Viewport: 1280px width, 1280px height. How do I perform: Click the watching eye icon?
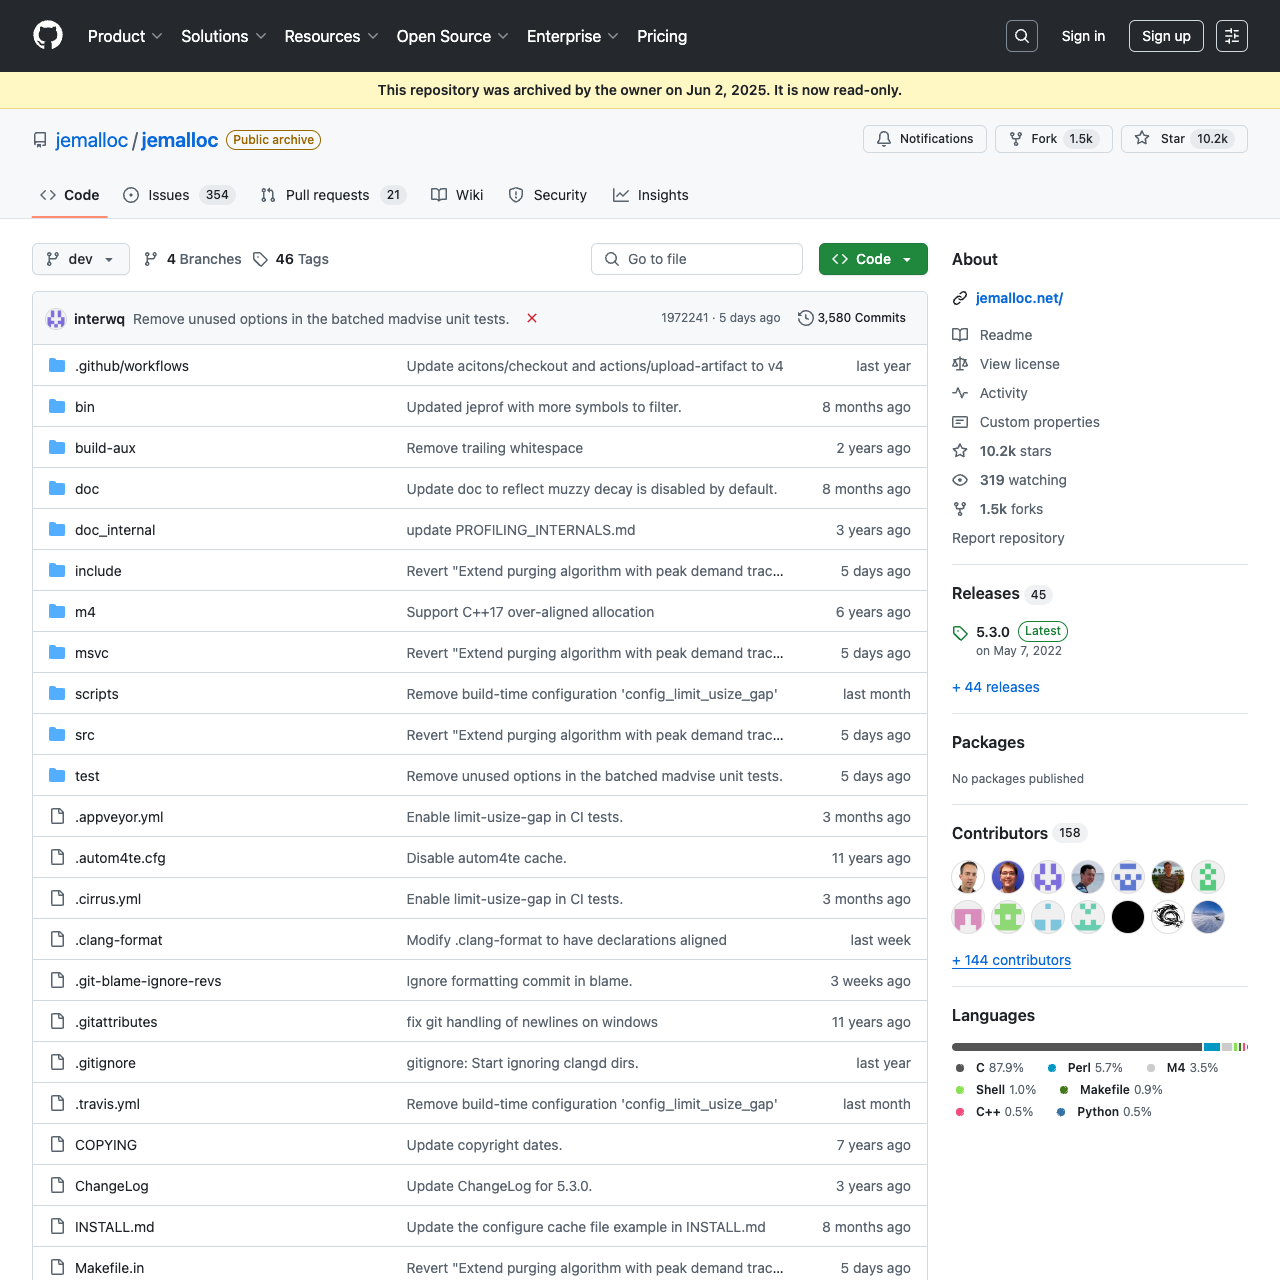960,480
